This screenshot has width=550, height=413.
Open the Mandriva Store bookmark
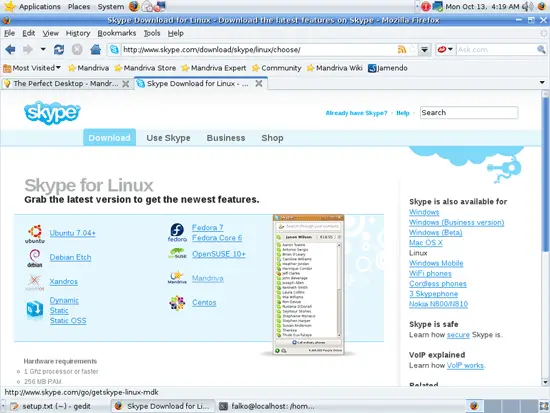[x=145, y=68]
